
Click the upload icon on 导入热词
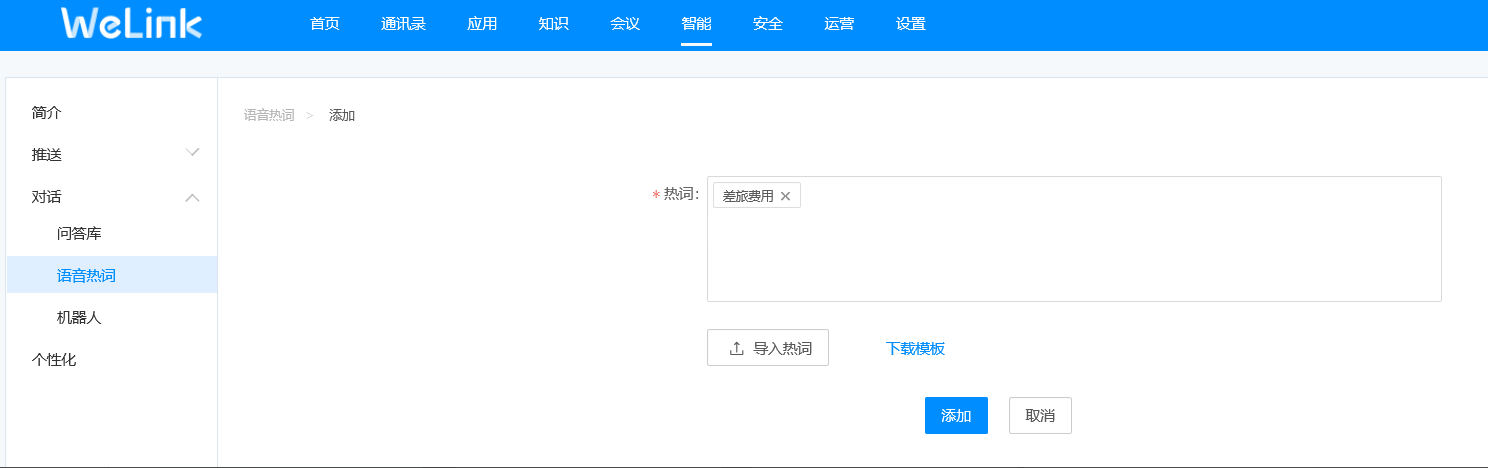click(x=737, y=349)
